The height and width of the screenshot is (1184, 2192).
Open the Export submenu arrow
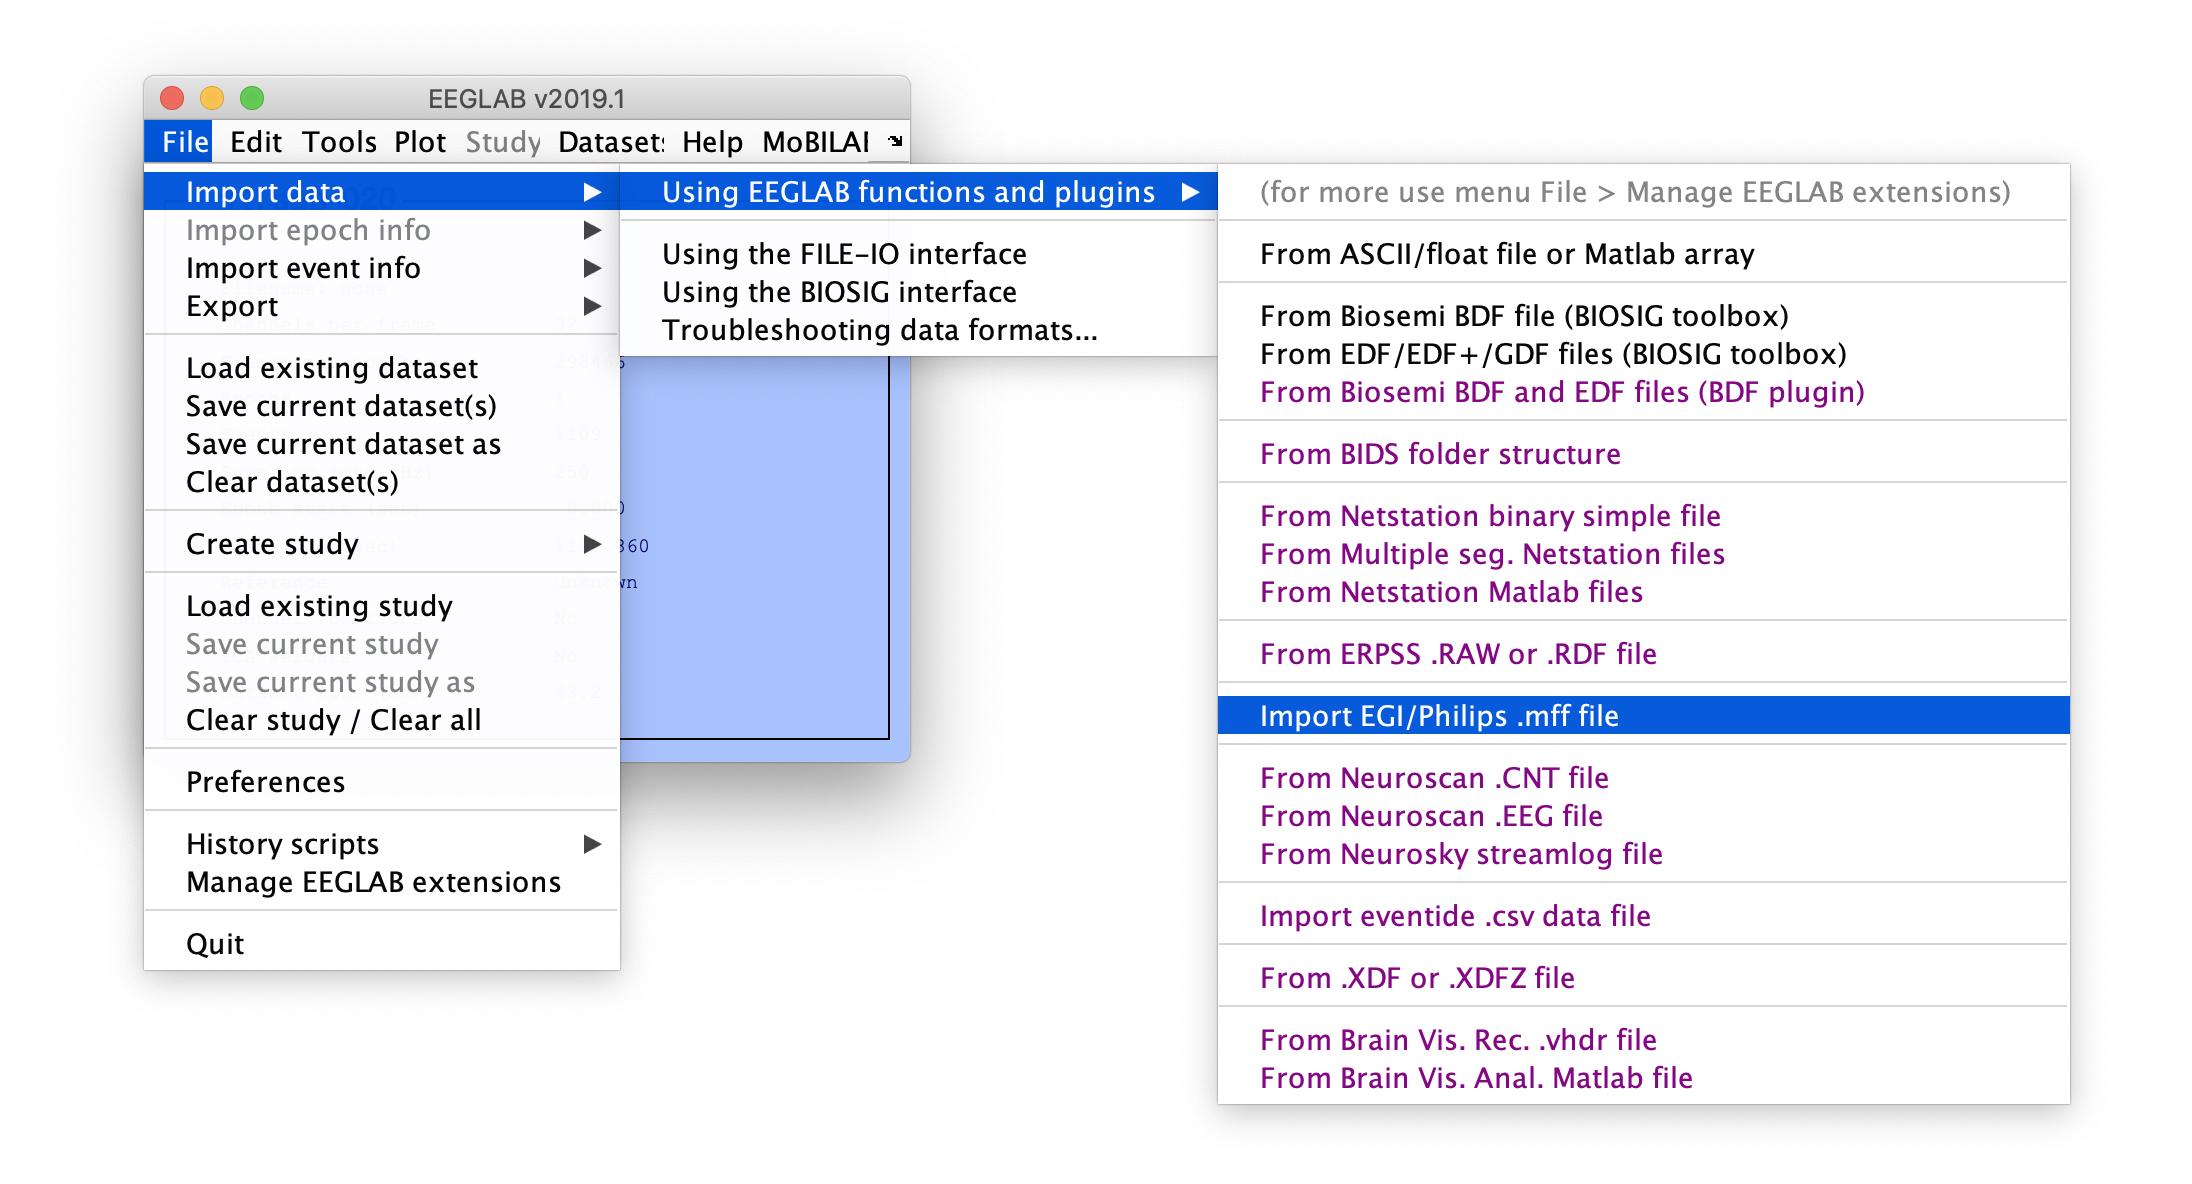(592, 306)
